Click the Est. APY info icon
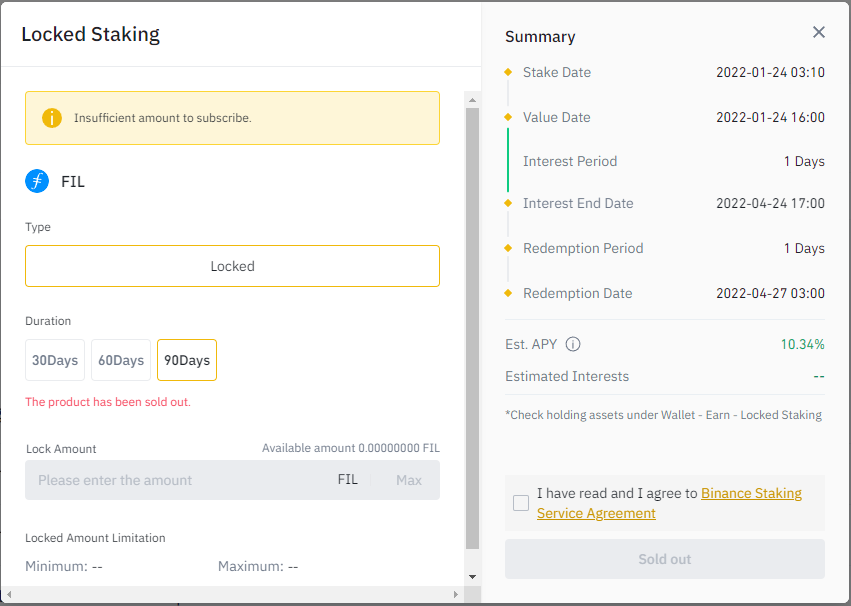 (x=573, y=345)
